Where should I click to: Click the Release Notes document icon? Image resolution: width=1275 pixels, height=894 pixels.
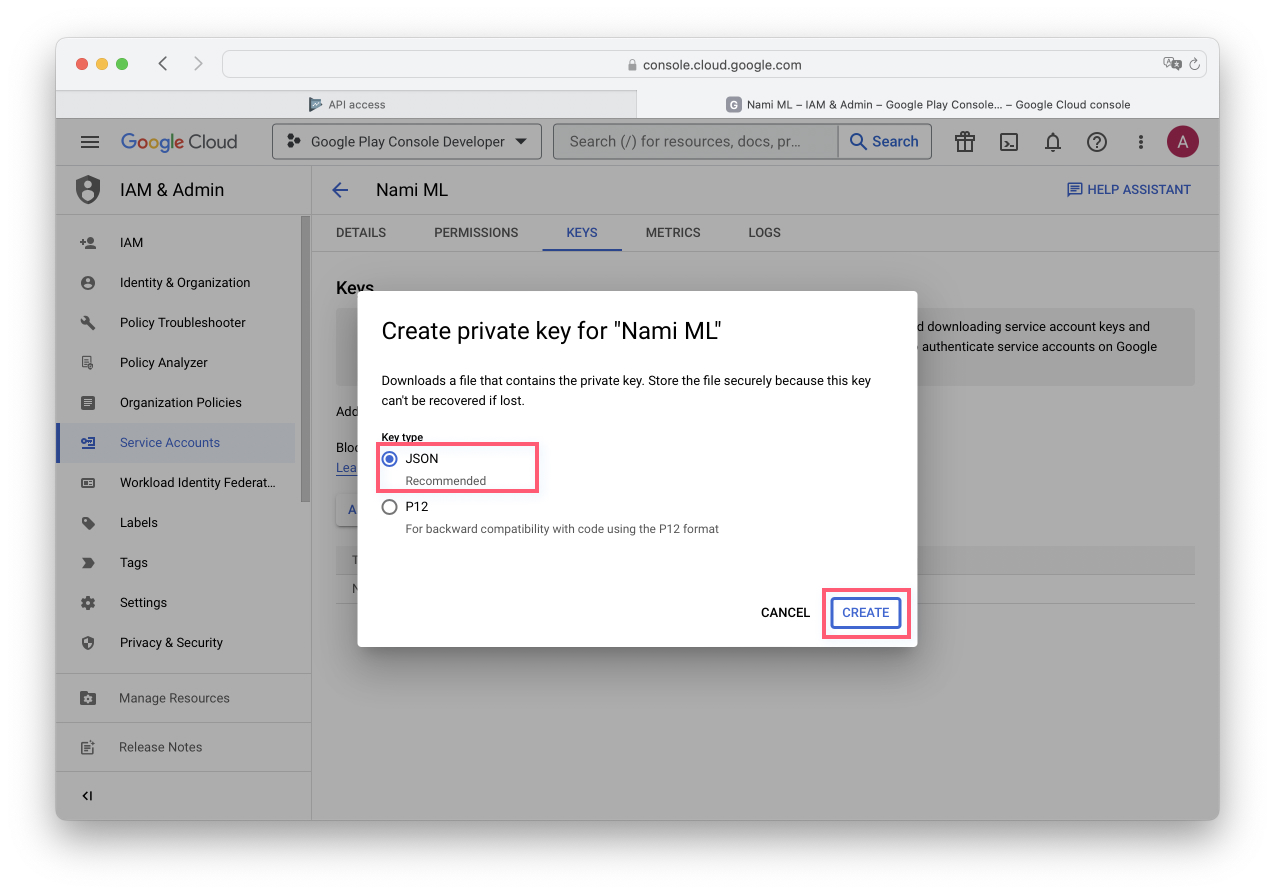[x=88, y=747]
